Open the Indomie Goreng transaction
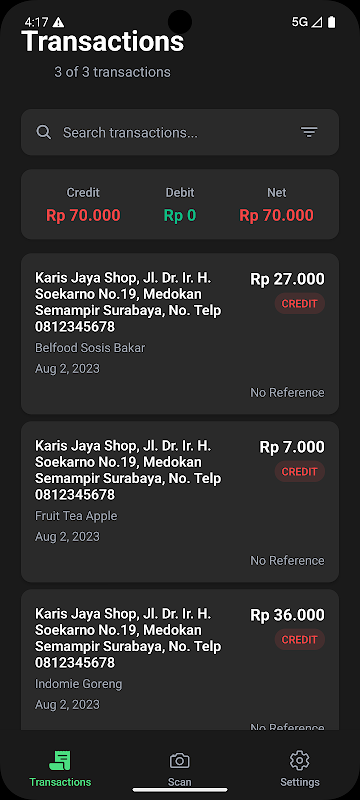This screenshot has width=360, height=800. click(x=180, y=660)
